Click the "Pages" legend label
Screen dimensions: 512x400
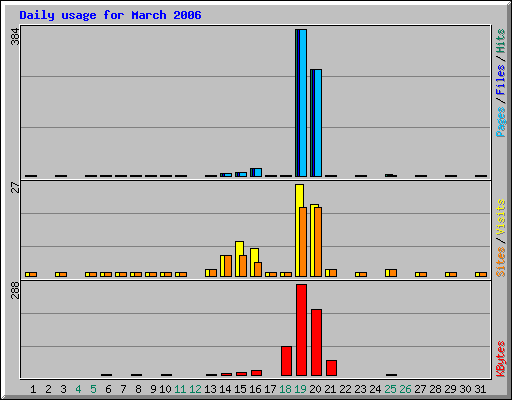pos(500,122)
